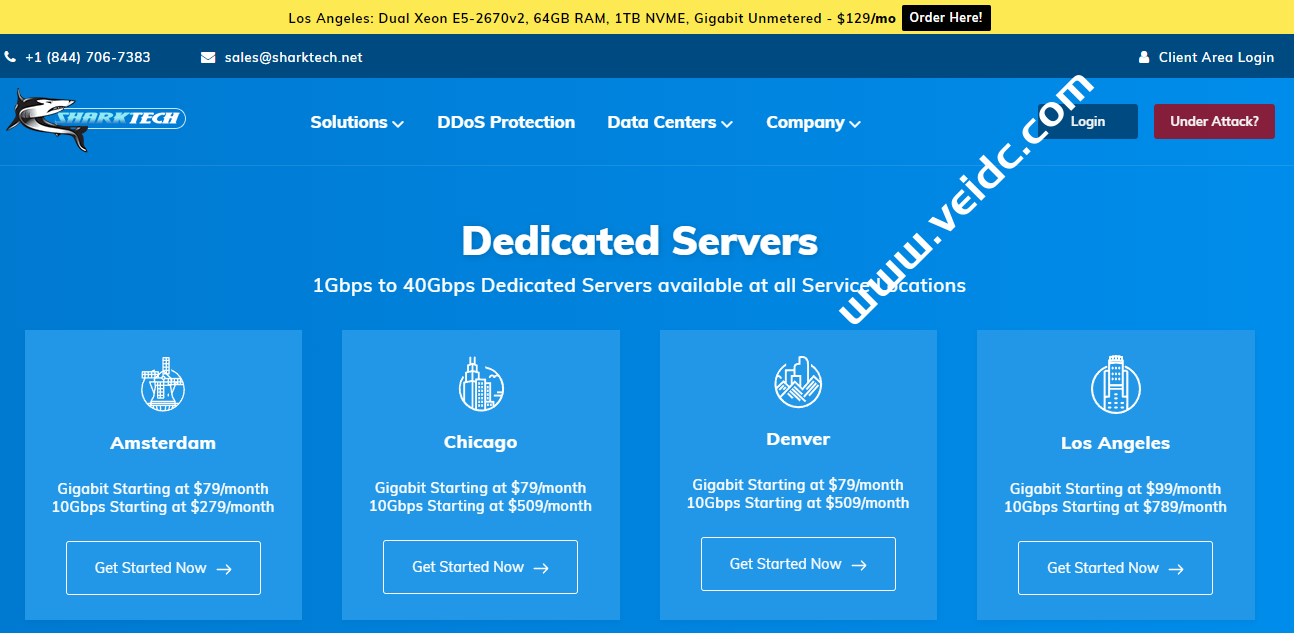Click the Chicago skyline icon
The image size is (1294, 633).
coord(480,383)
